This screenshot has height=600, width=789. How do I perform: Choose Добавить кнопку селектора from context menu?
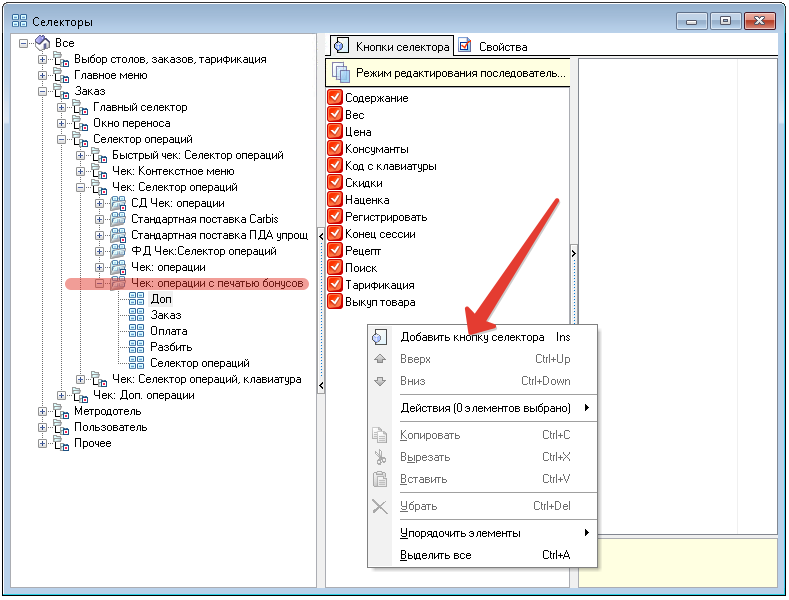click(483, 337)
